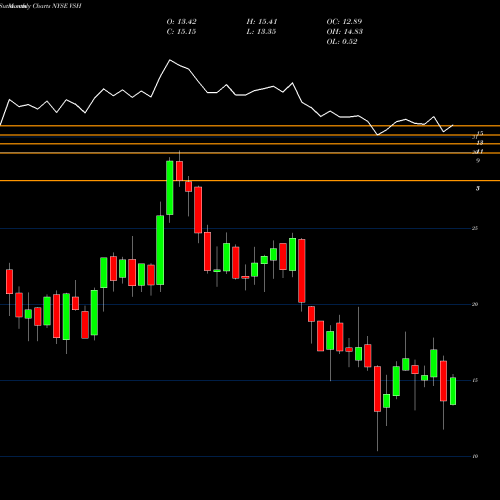Screen dimensions: 500x500
Task: Click the 'H: 15.41' high value
Action: pyautogui.click(x=262, y=22)
